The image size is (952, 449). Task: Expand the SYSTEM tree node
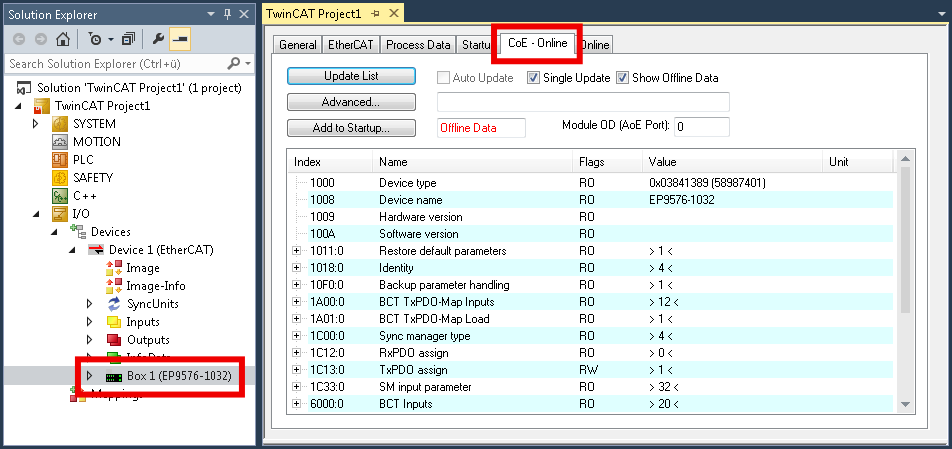(36, 124)
